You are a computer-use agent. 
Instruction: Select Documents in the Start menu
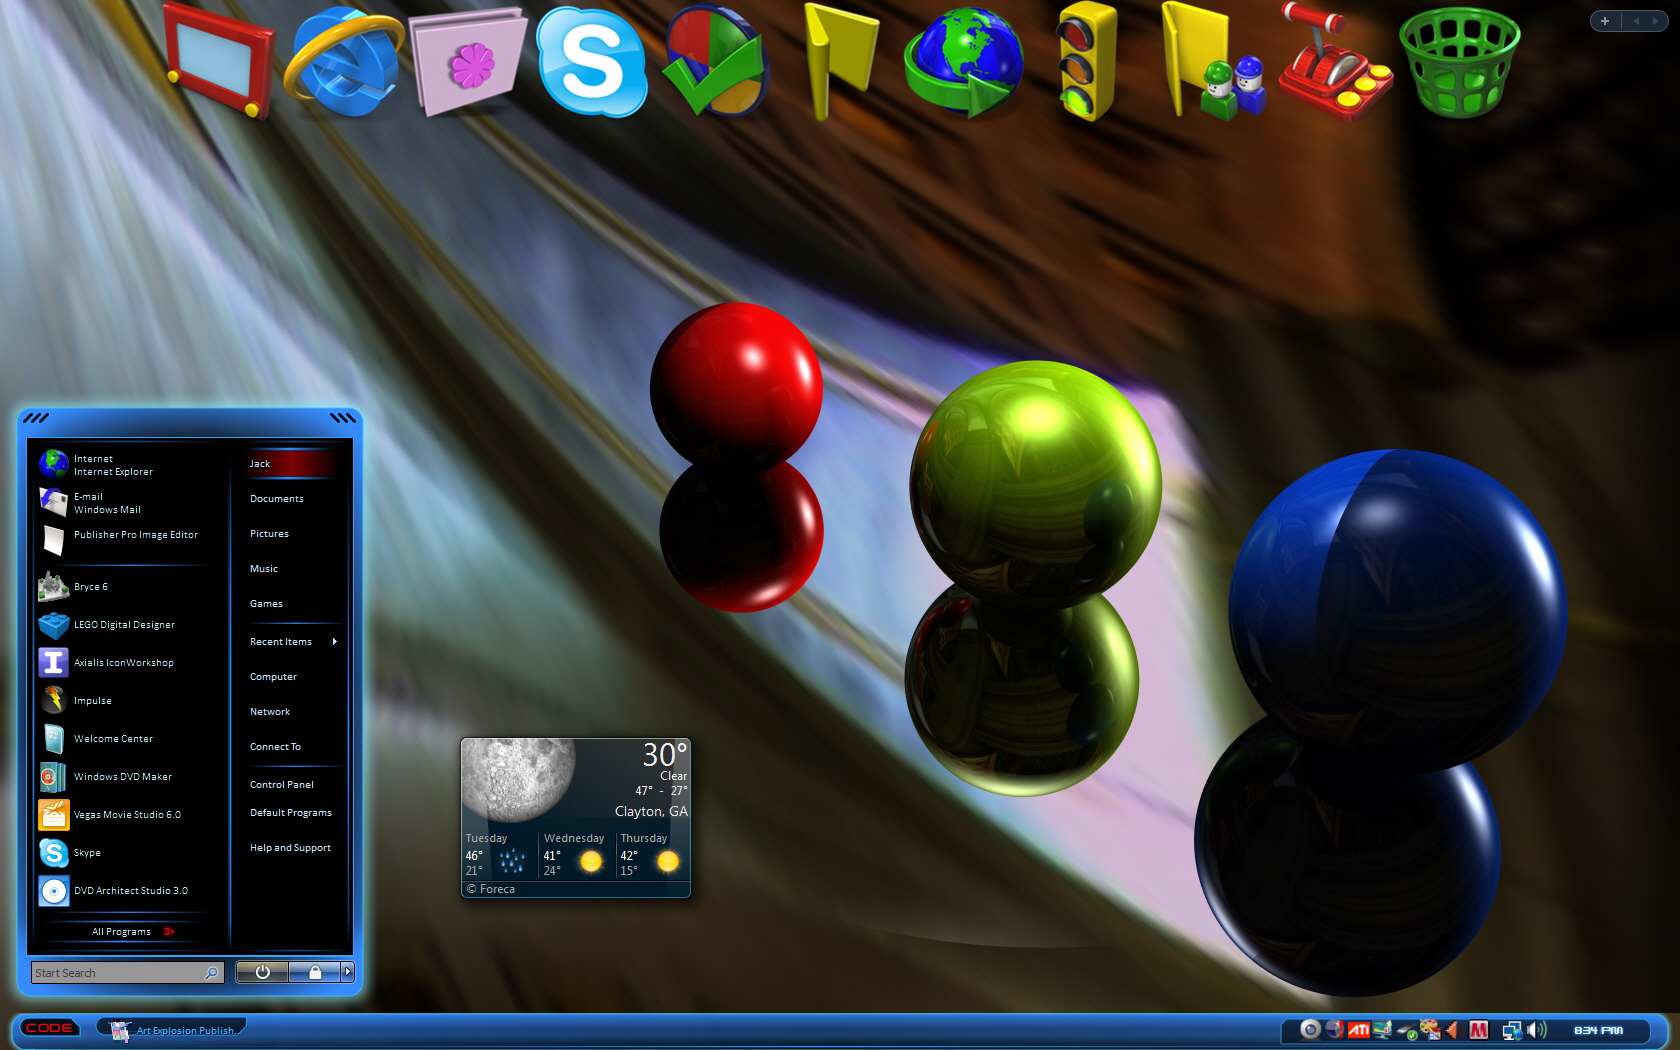point(277,499)
